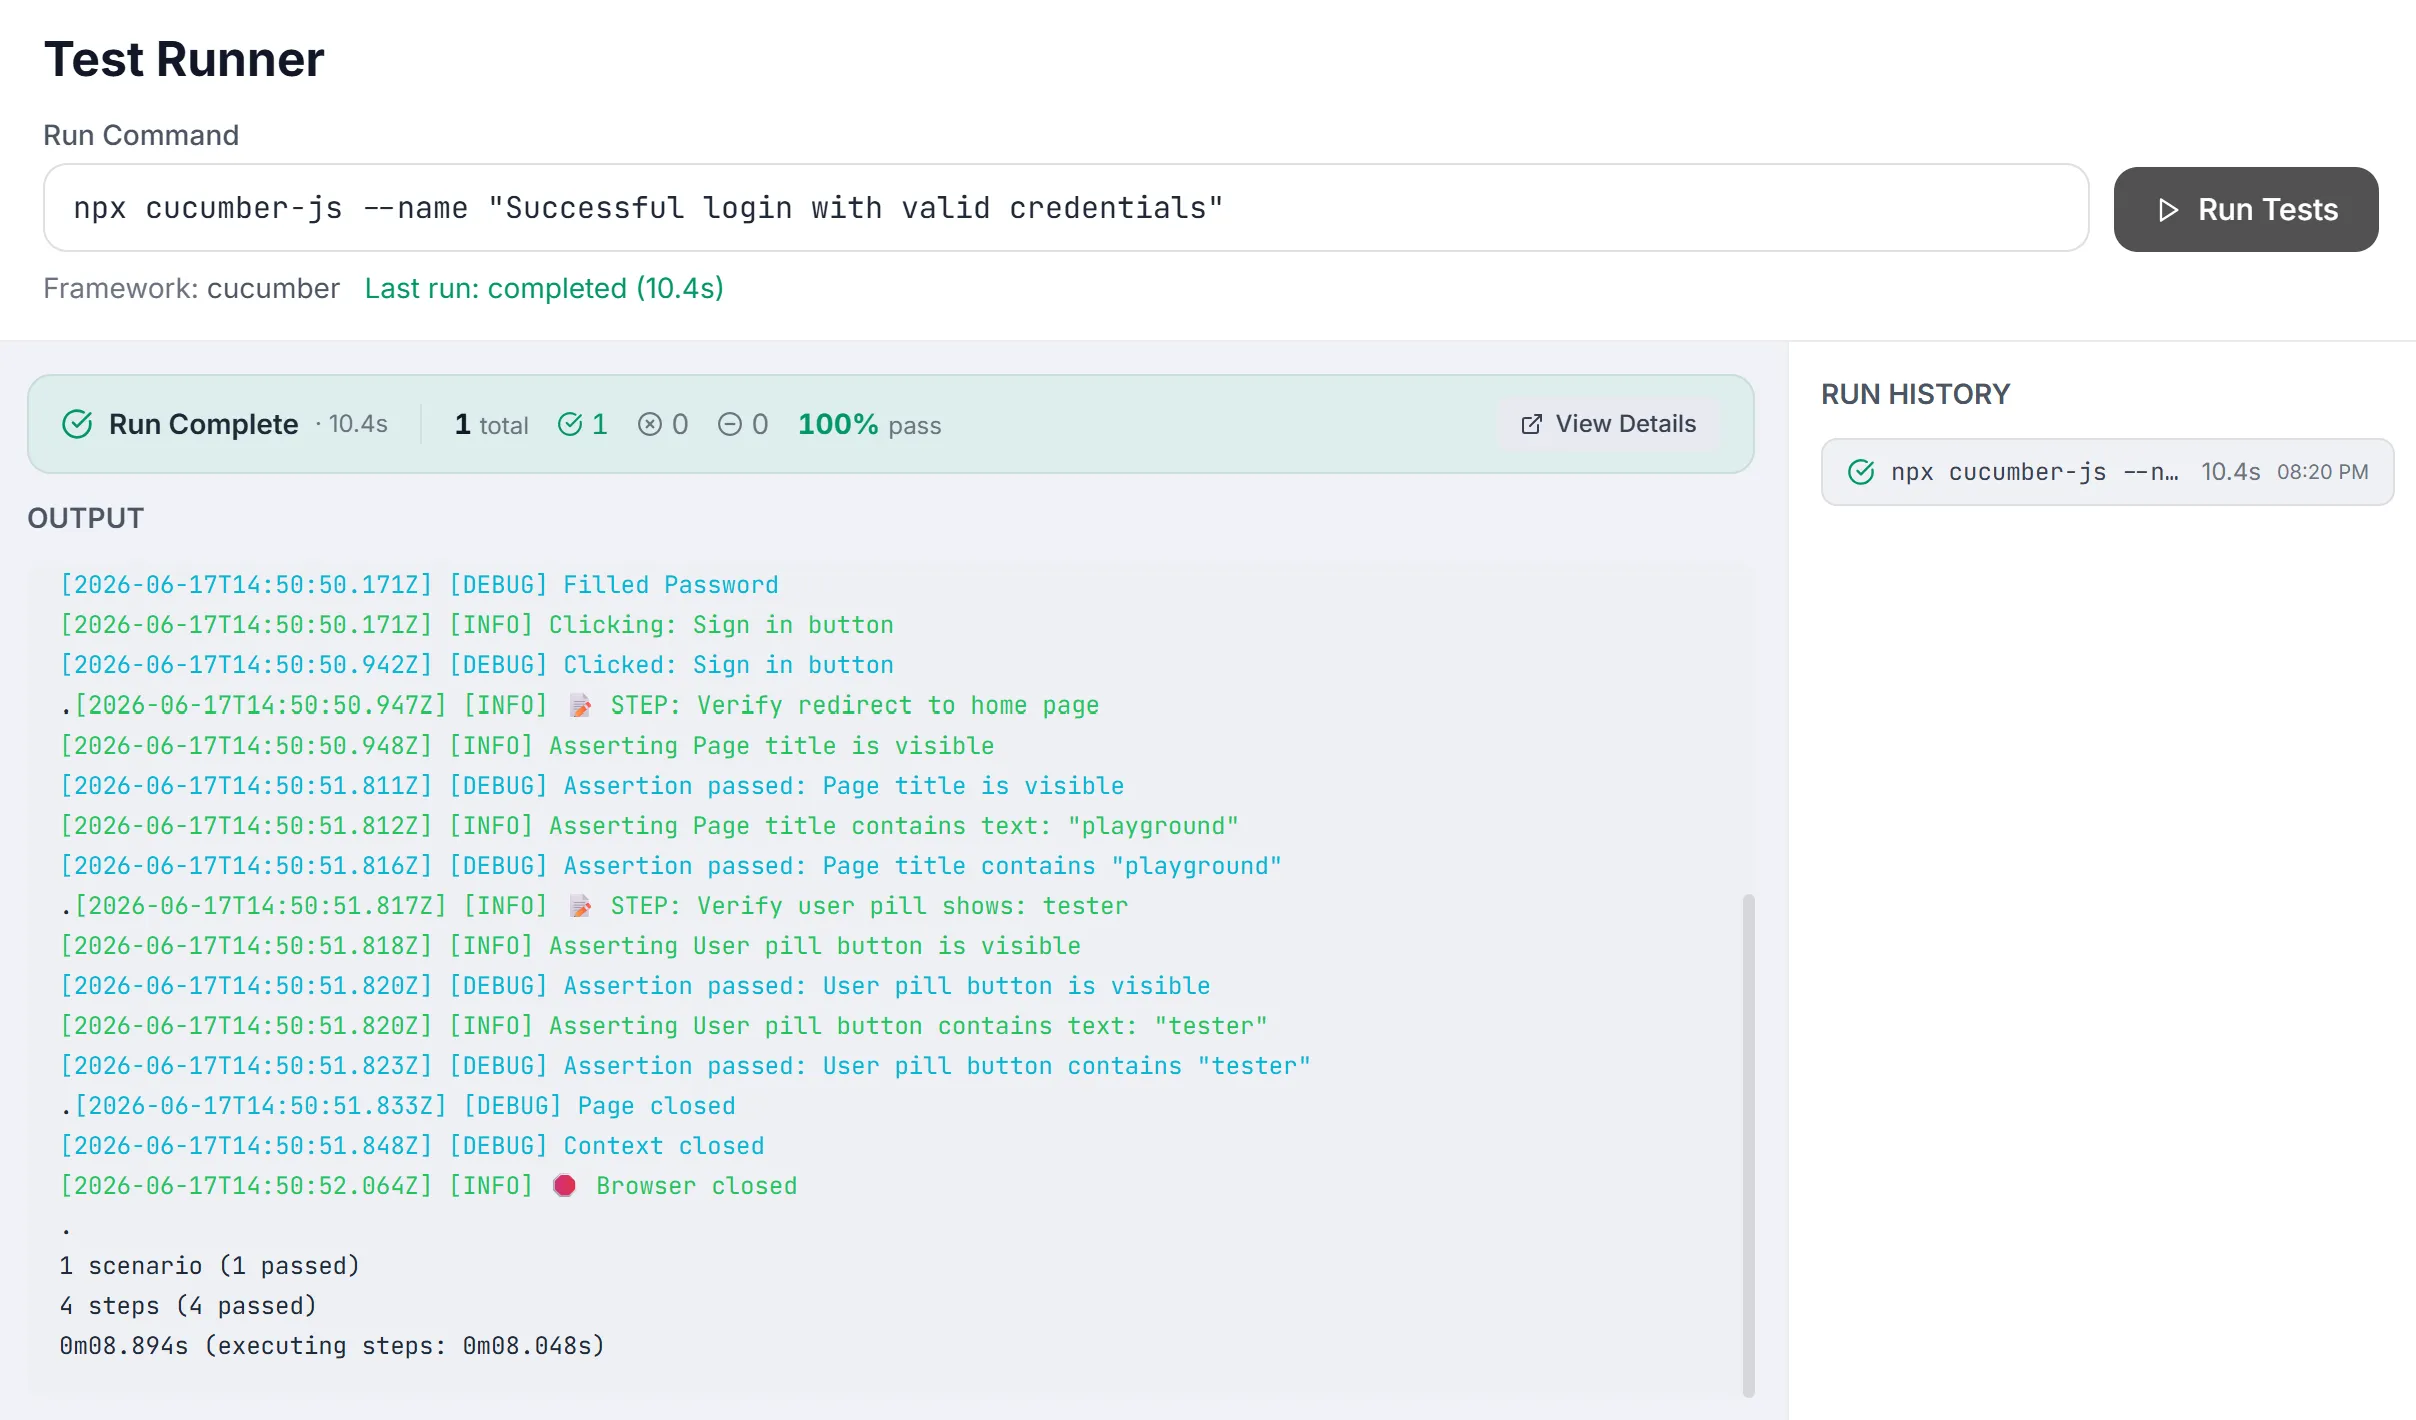The width and height of the screenshot is (2416, 1420).
Task: Click log line "Clicking: Sign in button"
Action: [x=477, y=625]
